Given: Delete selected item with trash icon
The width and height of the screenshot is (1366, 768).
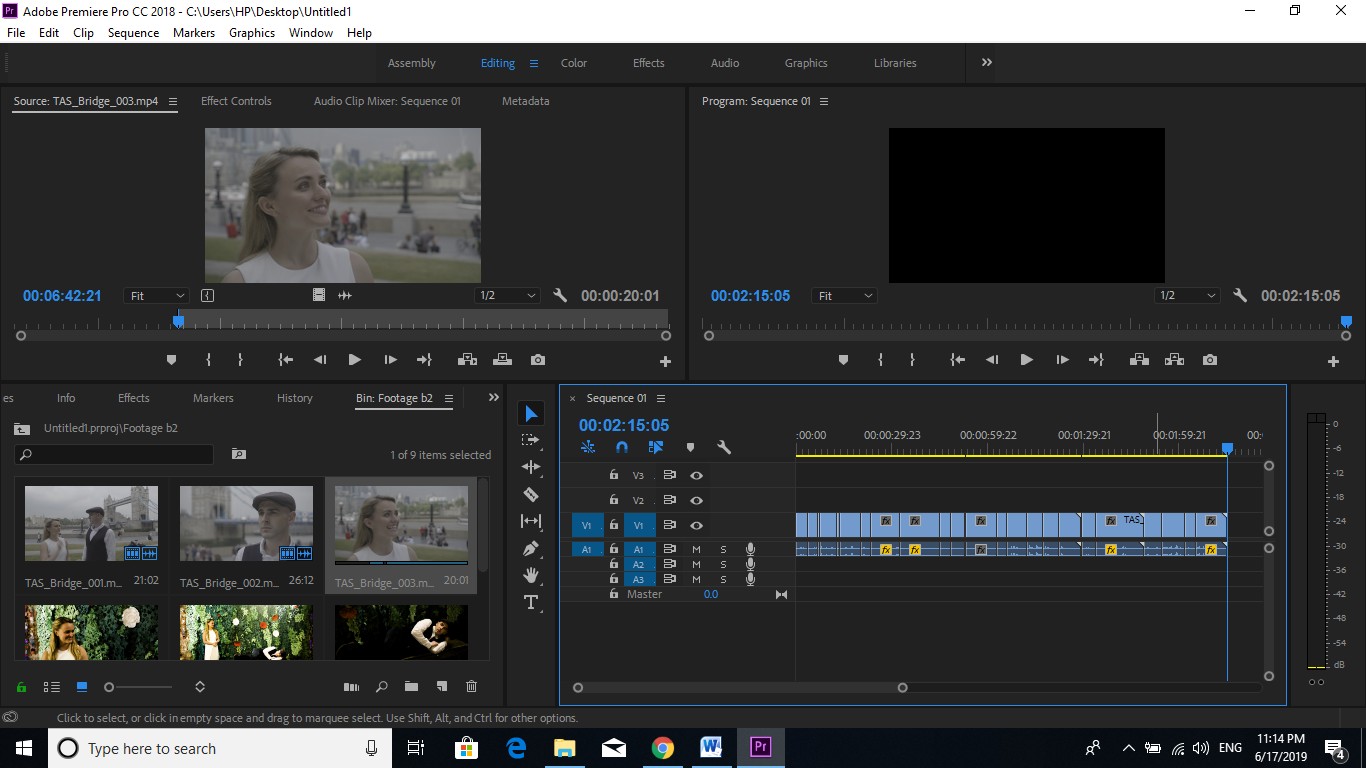Looking at the screenshot, I should [471, 687].
